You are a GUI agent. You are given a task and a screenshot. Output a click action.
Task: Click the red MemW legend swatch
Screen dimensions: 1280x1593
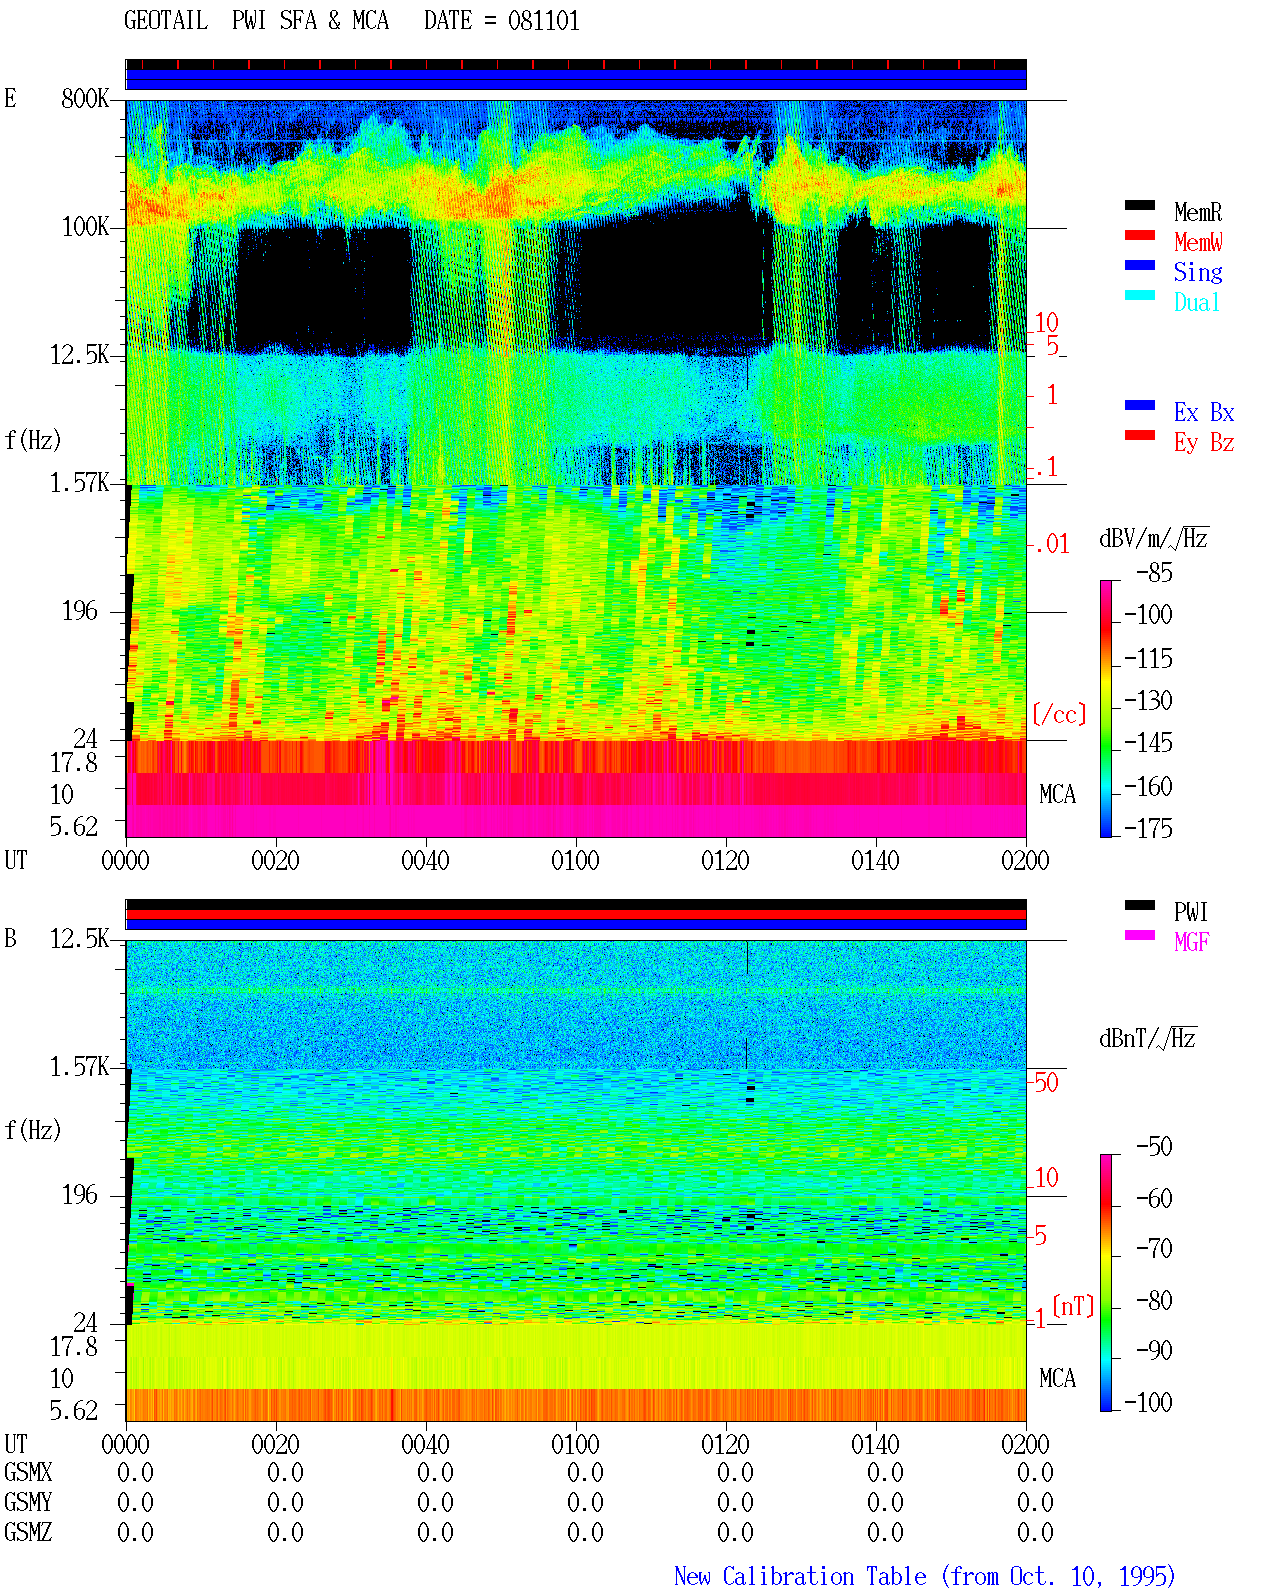click(1140, 236)
